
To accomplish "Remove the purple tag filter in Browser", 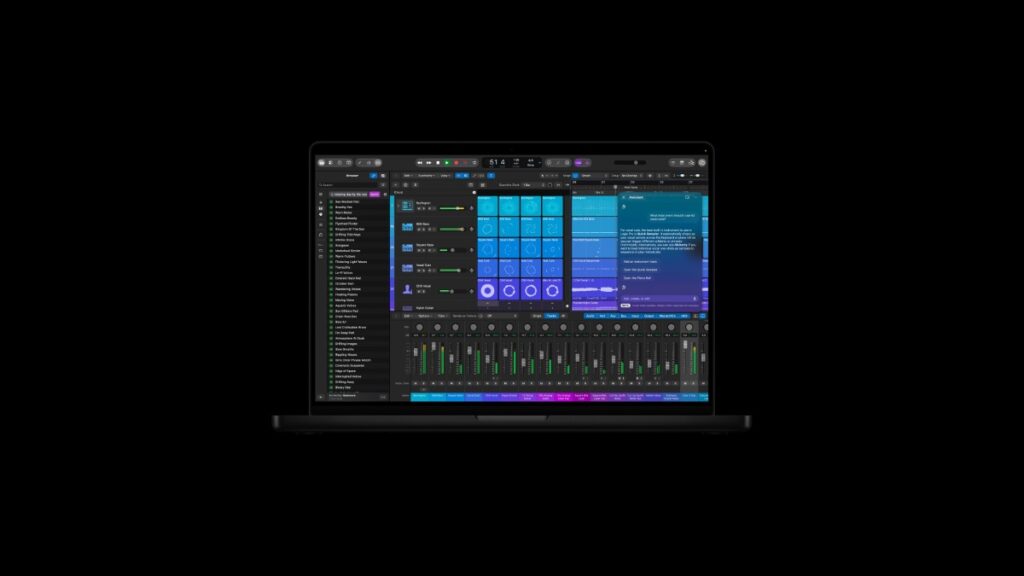I will click(x=375, y=195).
